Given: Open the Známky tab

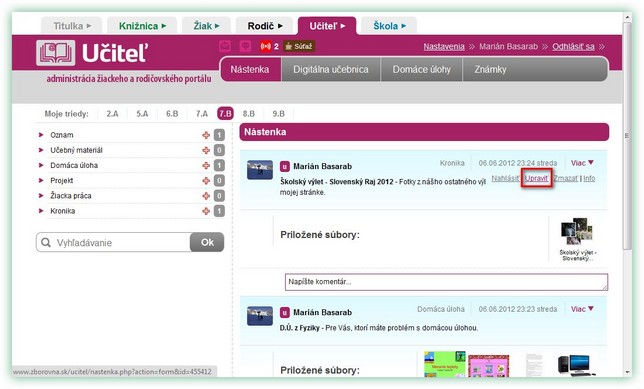Looking at the screenshot, I should (x=490, y=69).
